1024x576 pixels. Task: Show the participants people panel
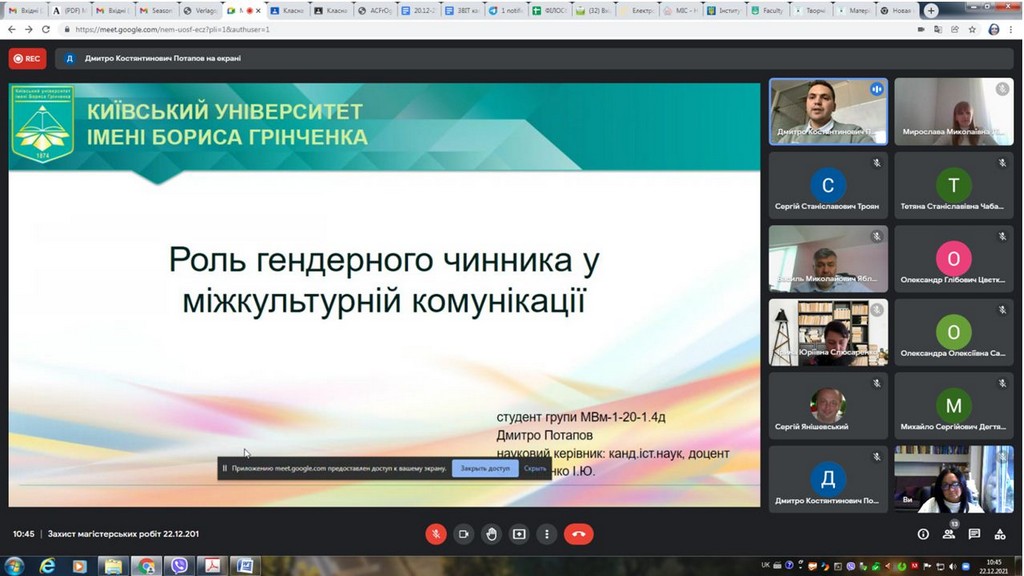tap(948, 534)
